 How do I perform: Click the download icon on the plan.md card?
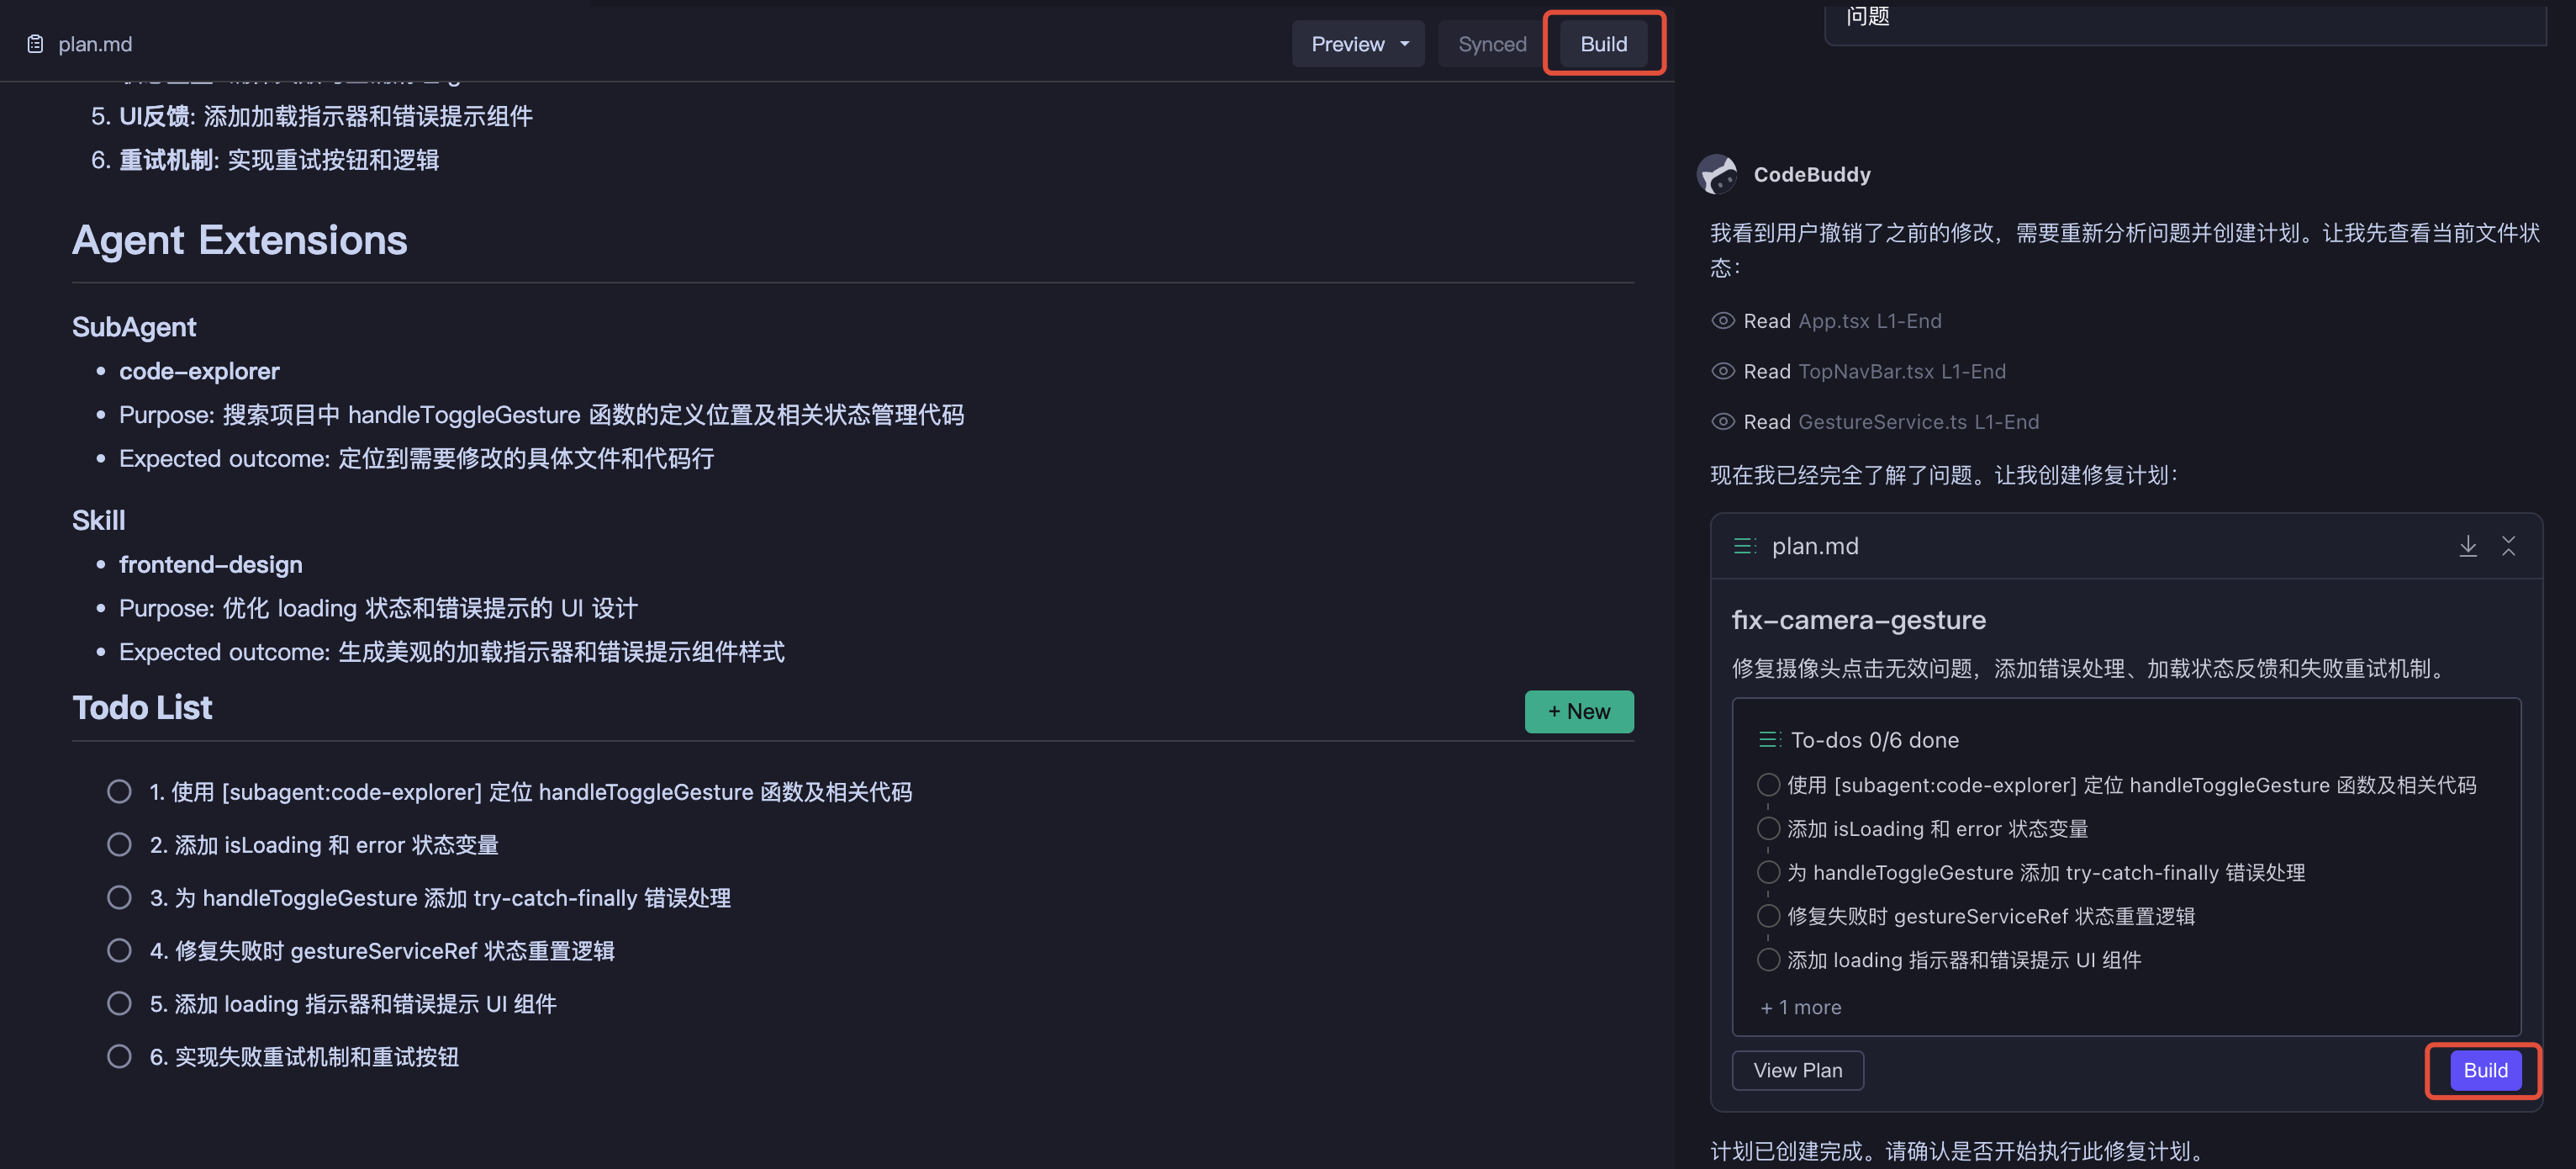click(2468, 546)
